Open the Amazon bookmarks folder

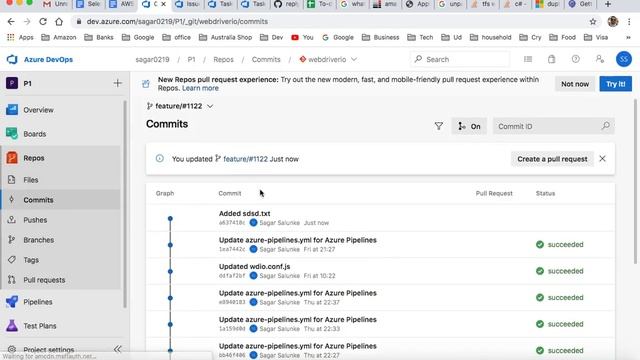tap(59, 38)
